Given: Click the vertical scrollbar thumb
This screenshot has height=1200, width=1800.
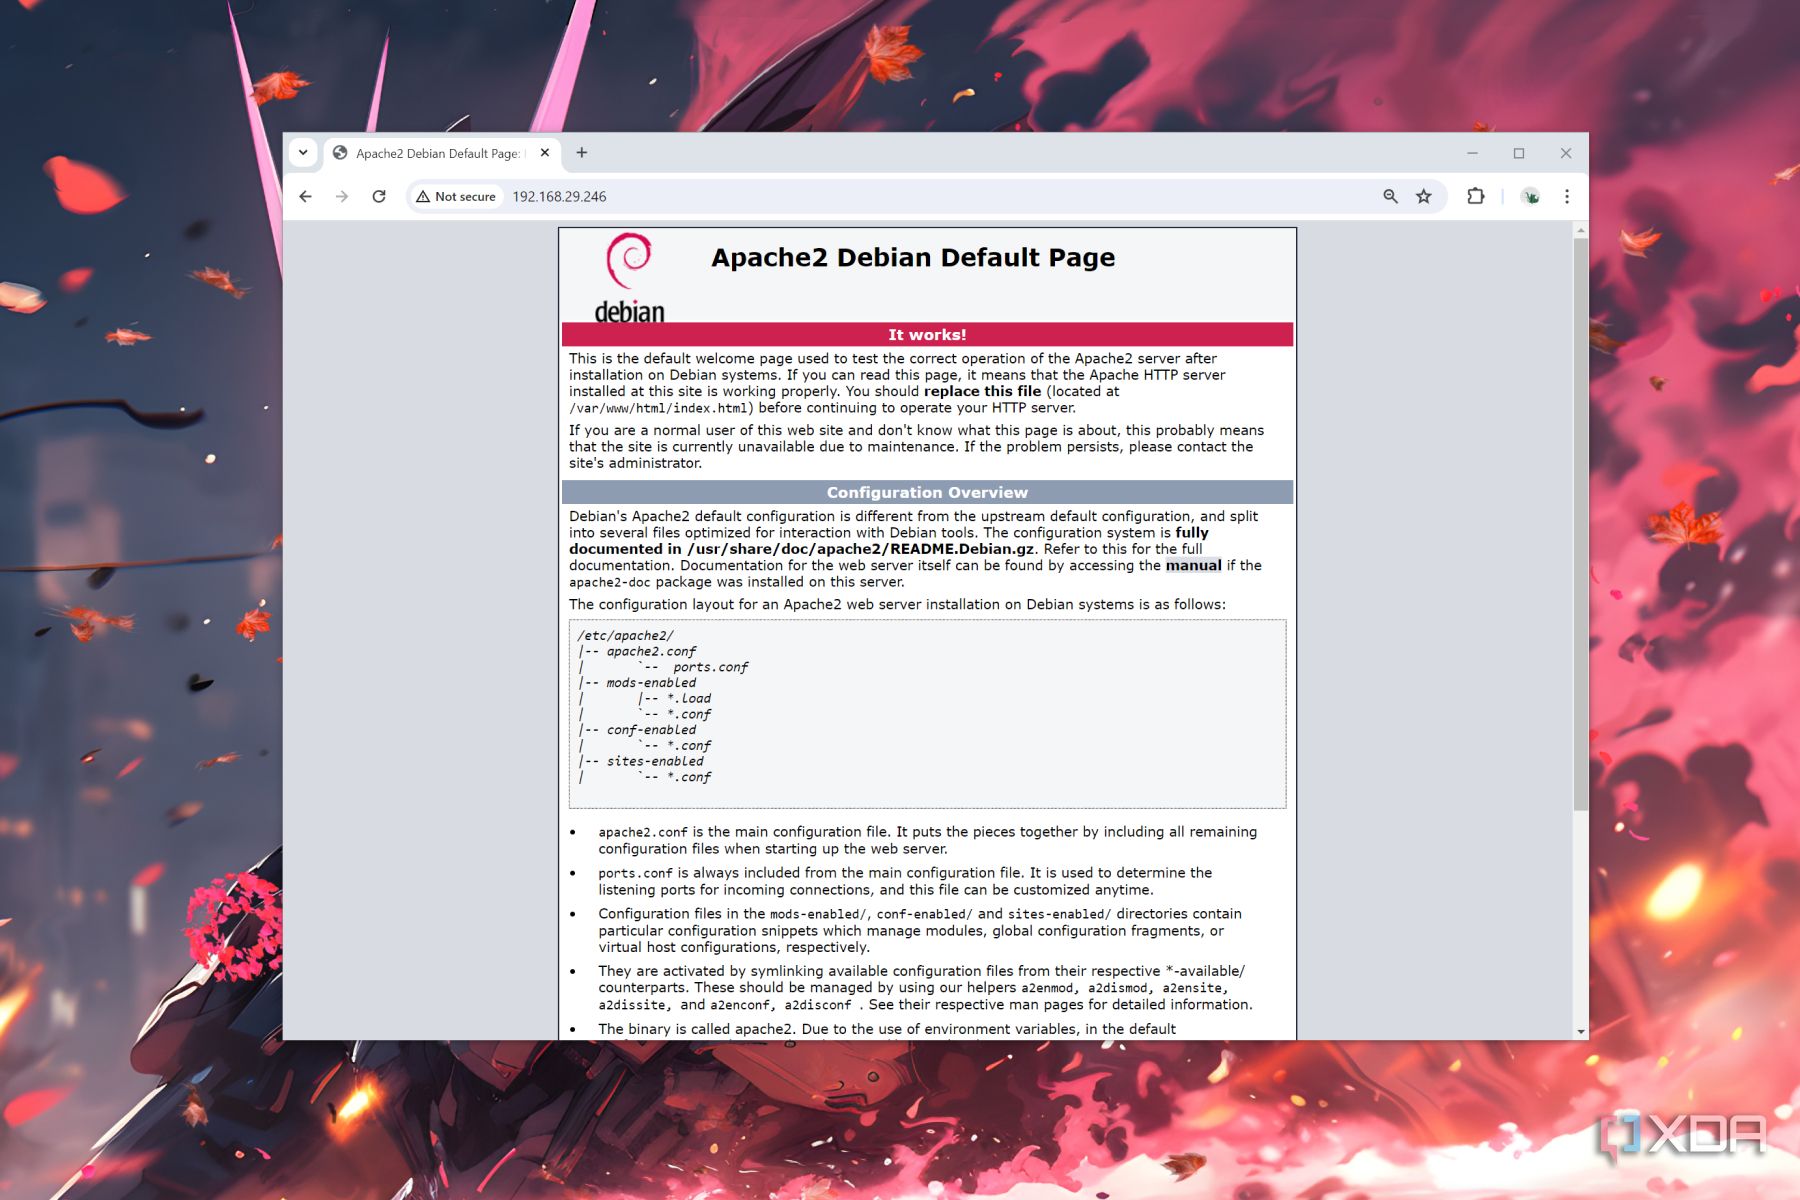Looking at the screenshot, I should coord(1581,520).
